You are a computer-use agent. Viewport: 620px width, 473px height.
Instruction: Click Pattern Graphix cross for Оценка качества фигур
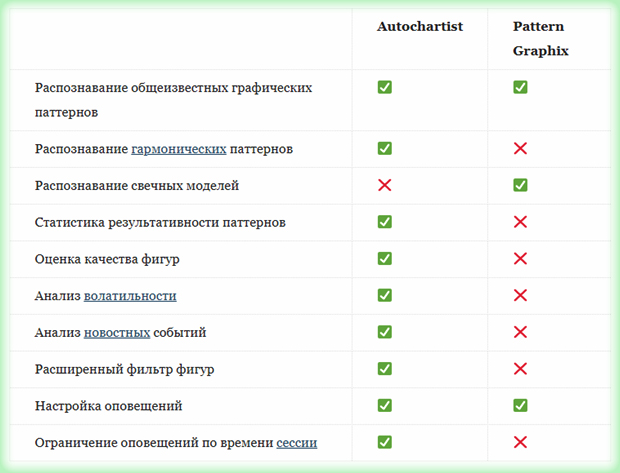pos(520,259)
